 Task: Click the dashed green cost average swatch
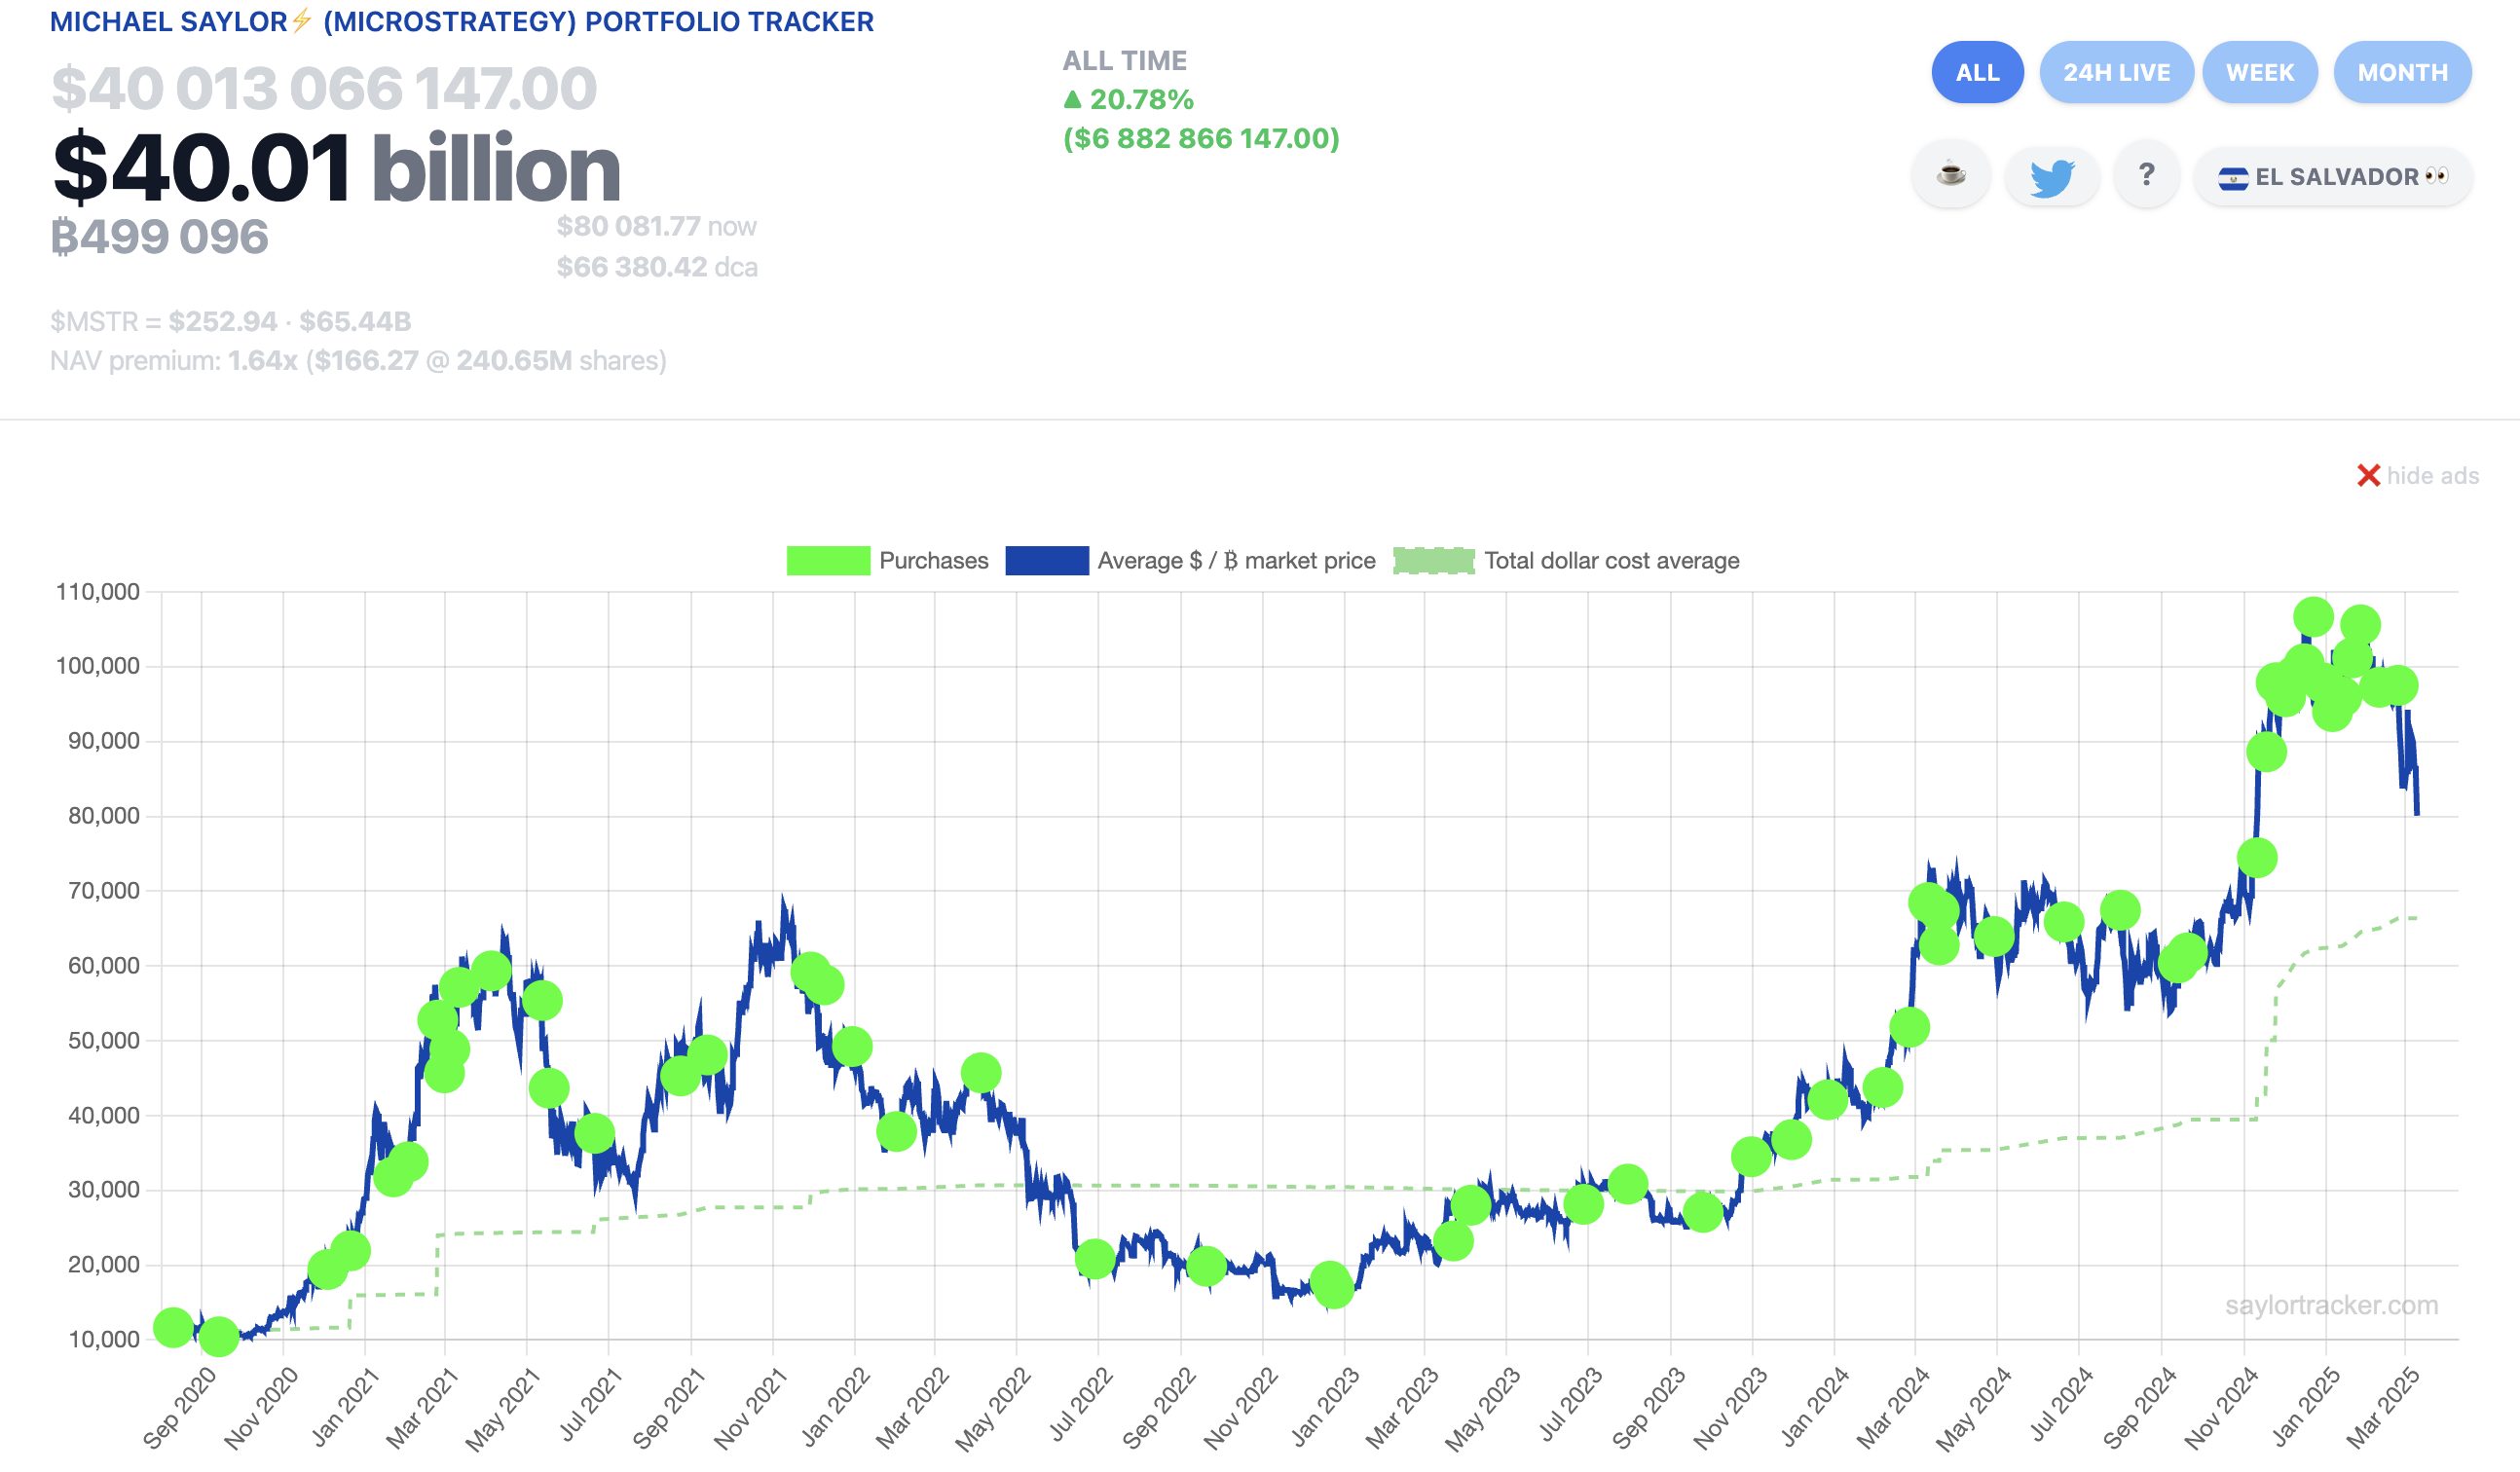1433,561
